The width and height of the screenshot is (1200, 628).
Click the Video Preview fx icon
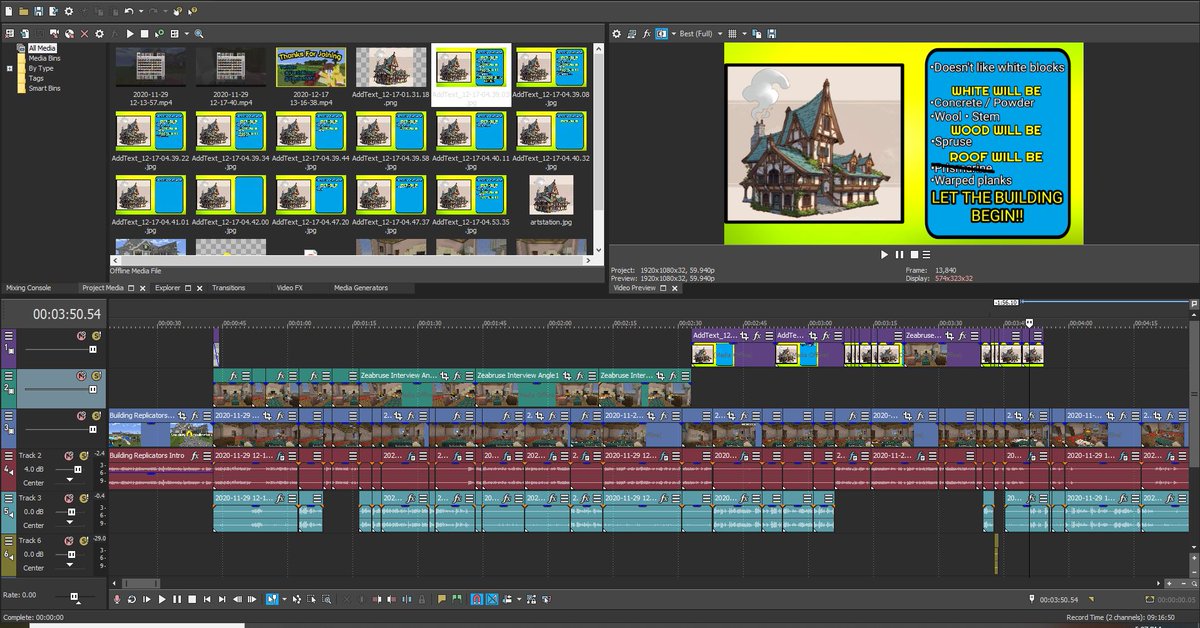646,33
